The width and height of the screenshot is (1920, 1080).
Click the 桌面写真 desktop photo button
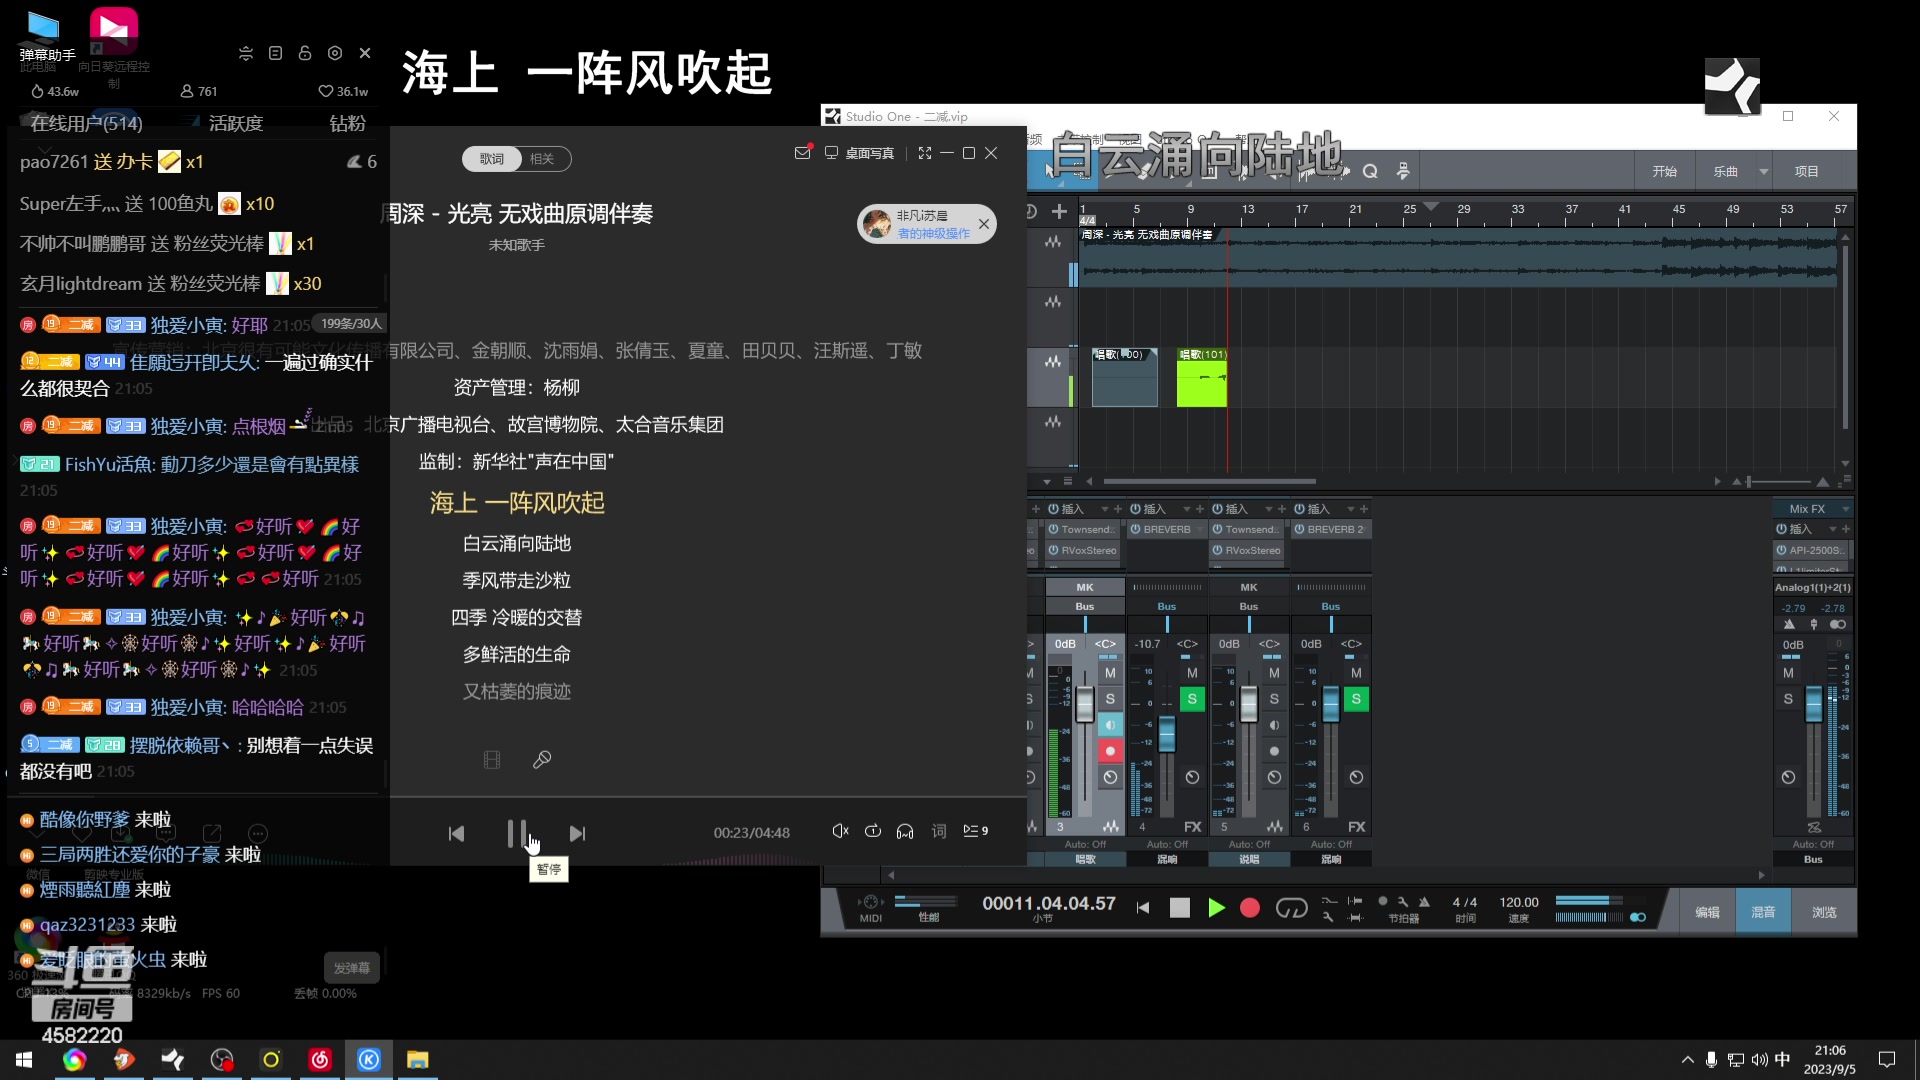[x=860, y=153]
